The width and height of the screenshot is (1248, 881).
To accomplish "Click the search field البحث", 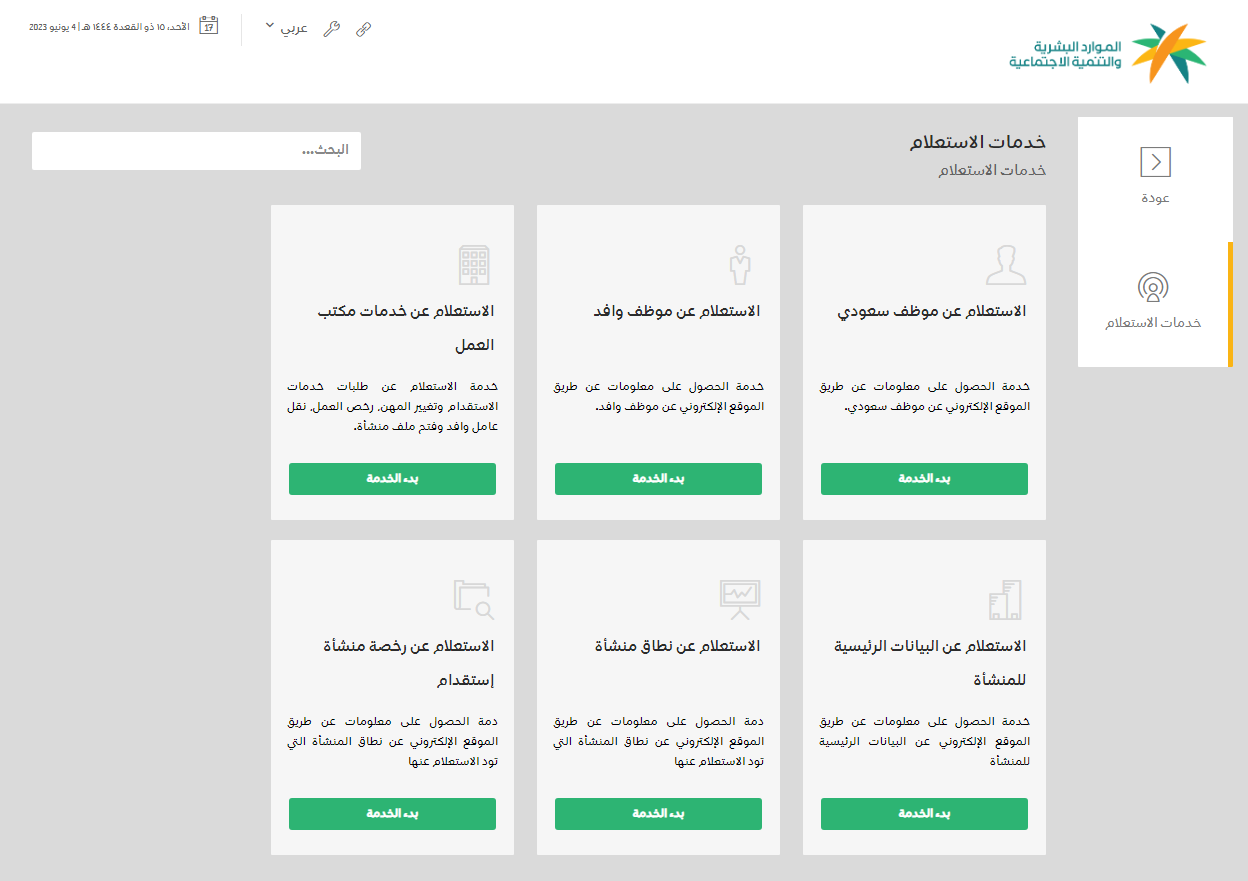I will [196, 151].
